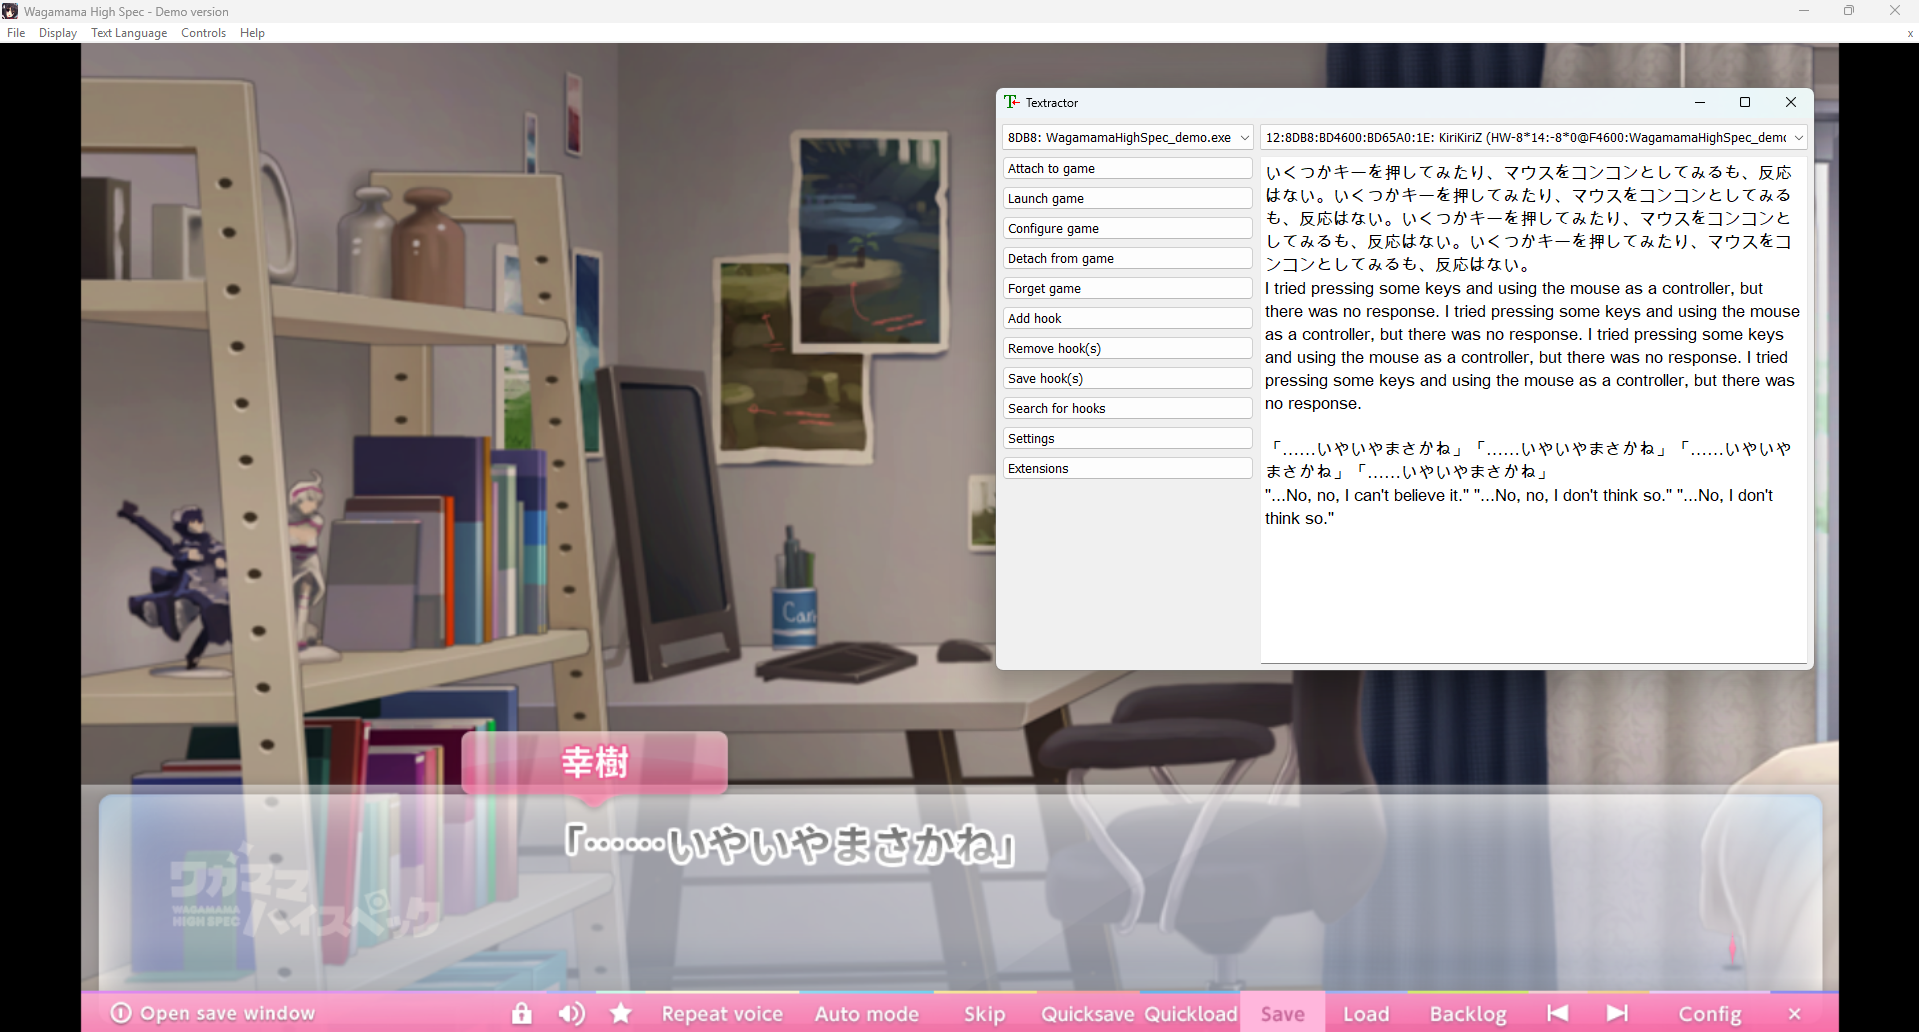1919x1032 pixels.
Task: Click the Textractor translated text output area
Action: pos(1533,409)
